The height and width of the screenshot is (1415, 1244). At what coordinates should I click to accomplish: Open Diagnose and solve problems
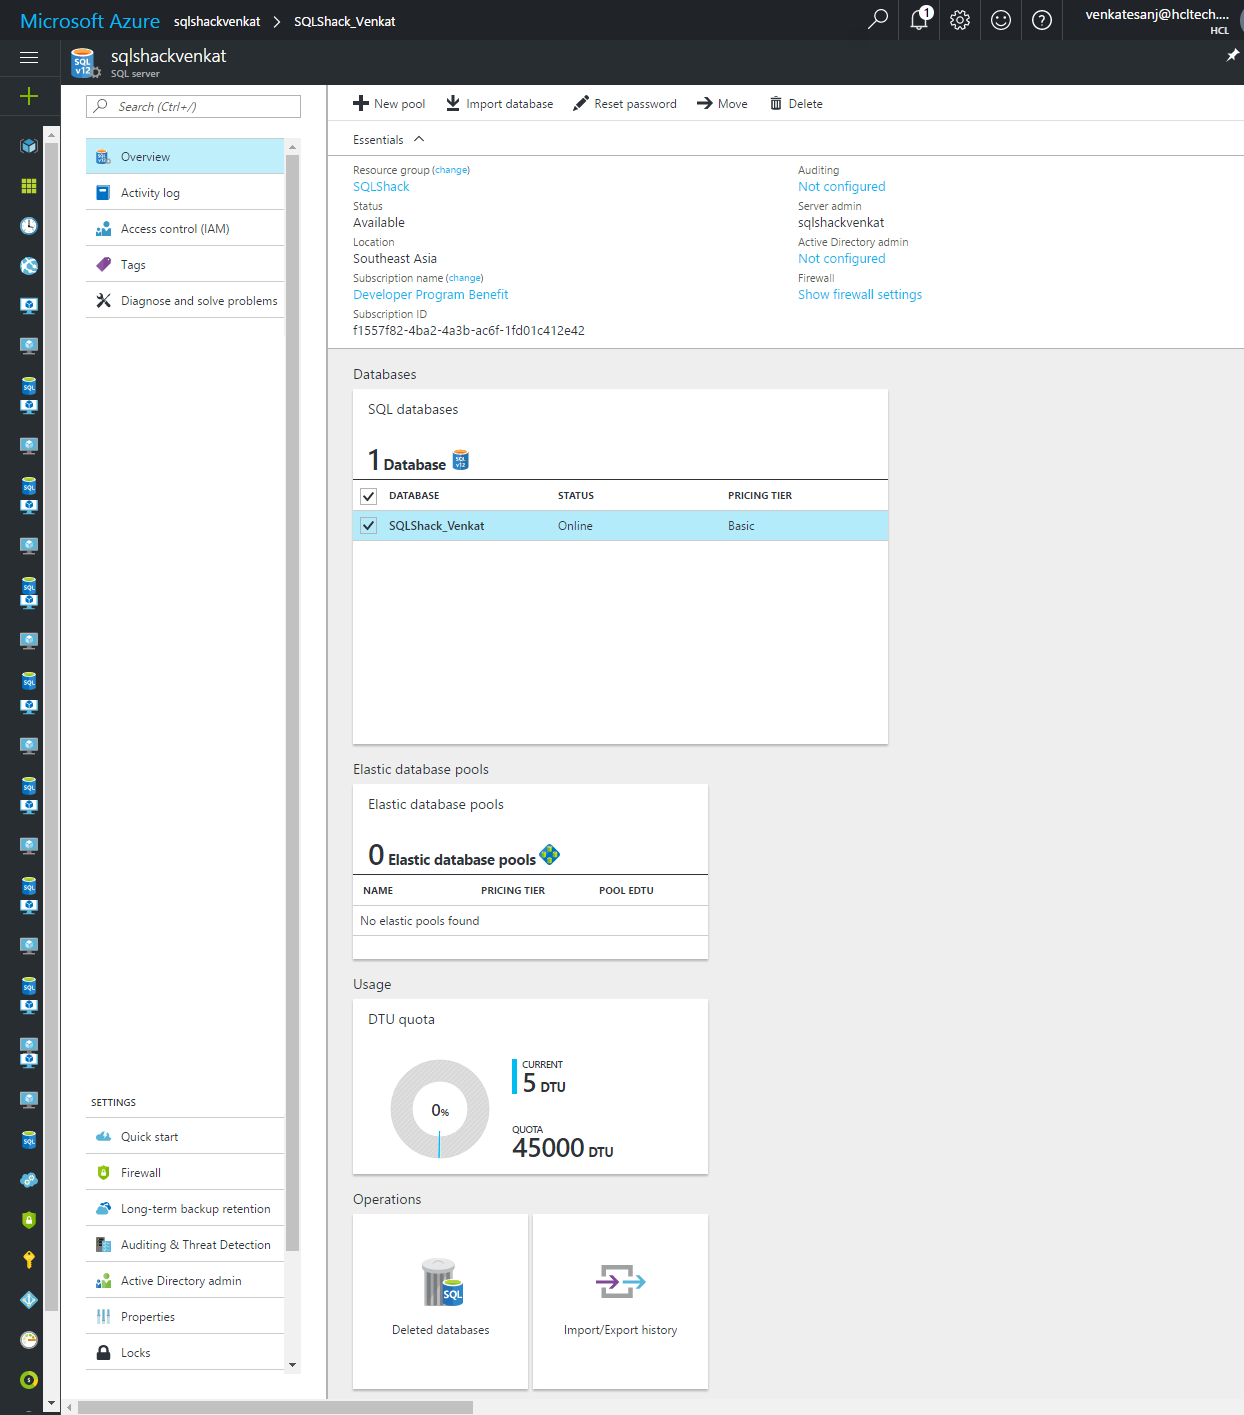(x=185, y=301)
